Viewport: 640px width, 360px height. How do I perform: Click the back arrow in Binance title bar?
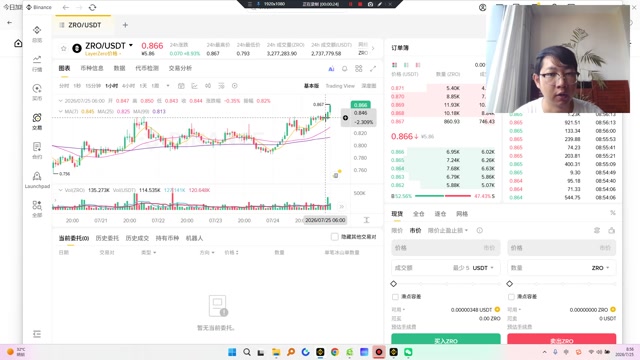coord(66,7)
